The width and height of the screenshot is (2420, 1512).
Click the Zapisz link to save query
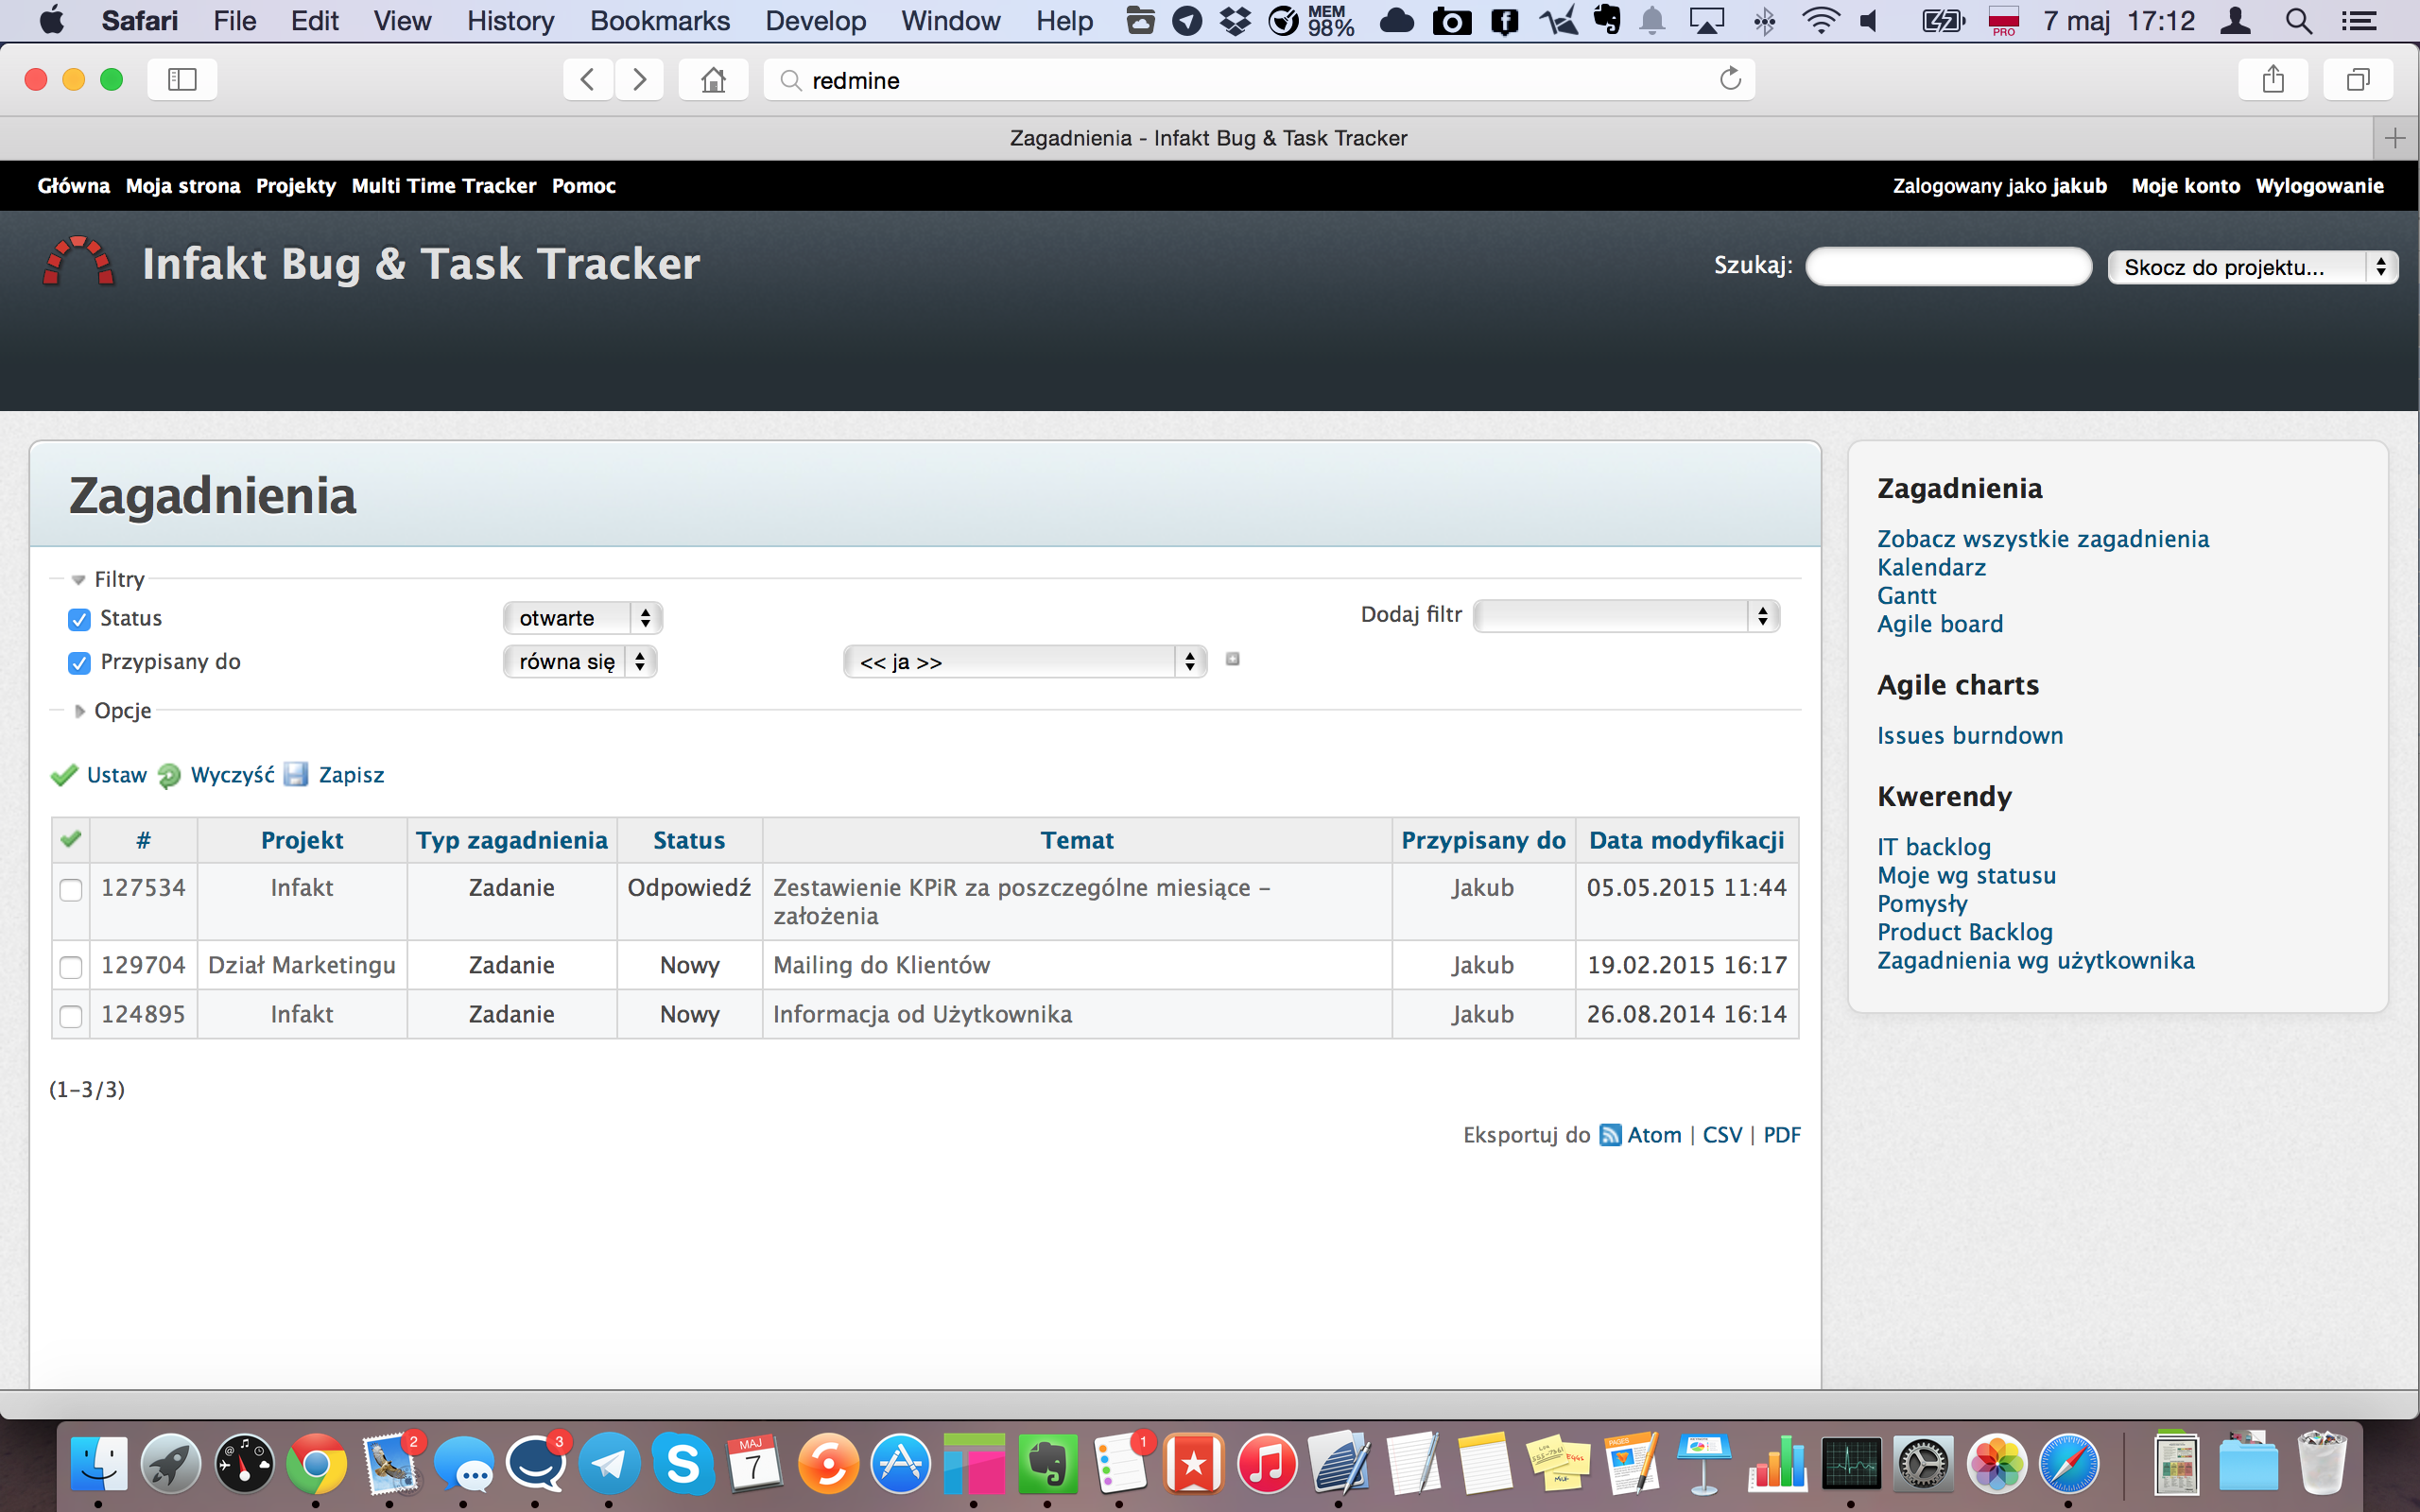350,775
